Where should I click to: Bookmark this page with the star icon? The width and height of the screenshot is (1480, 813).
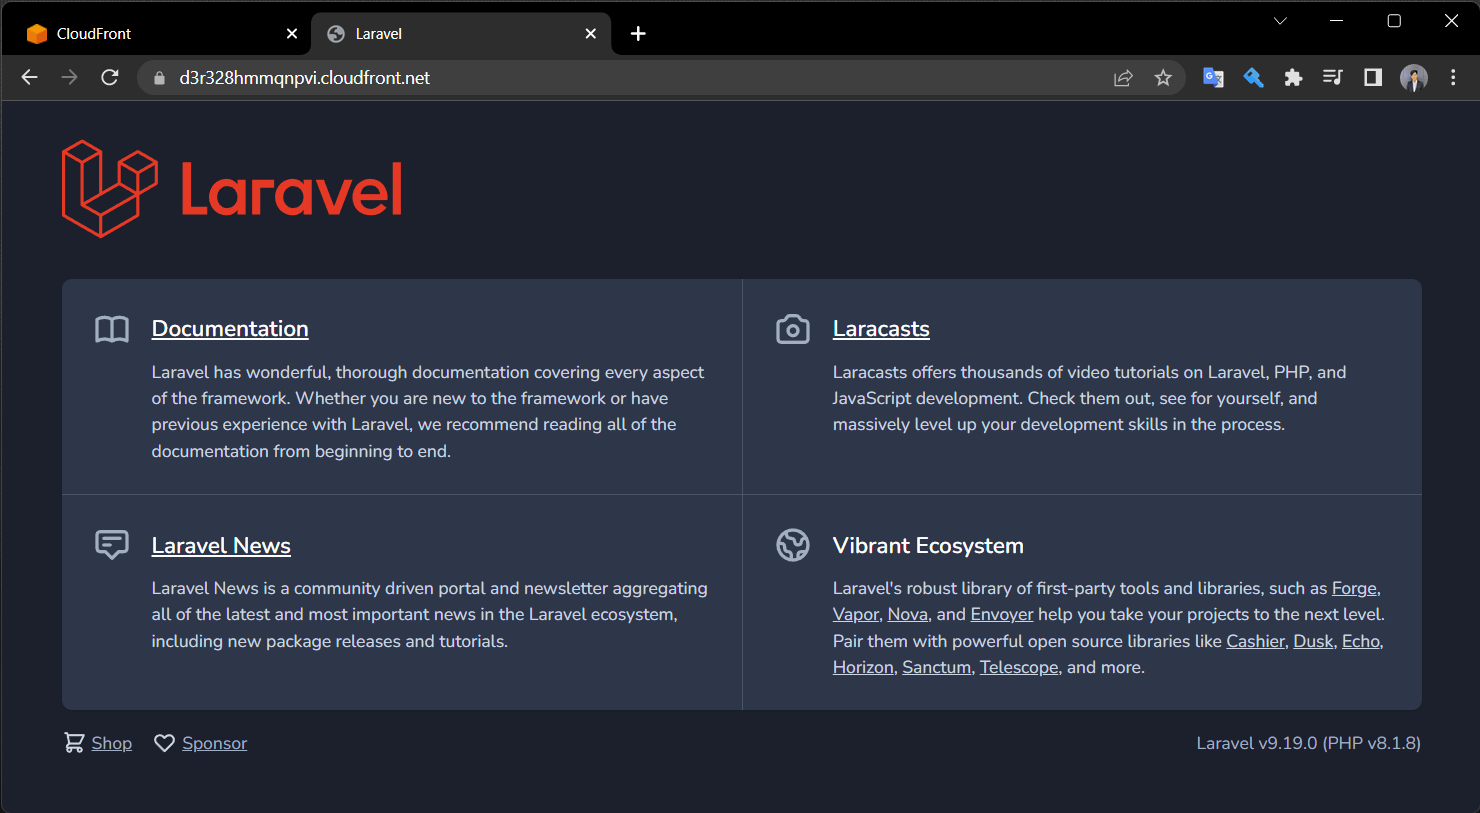point(1163,78)
